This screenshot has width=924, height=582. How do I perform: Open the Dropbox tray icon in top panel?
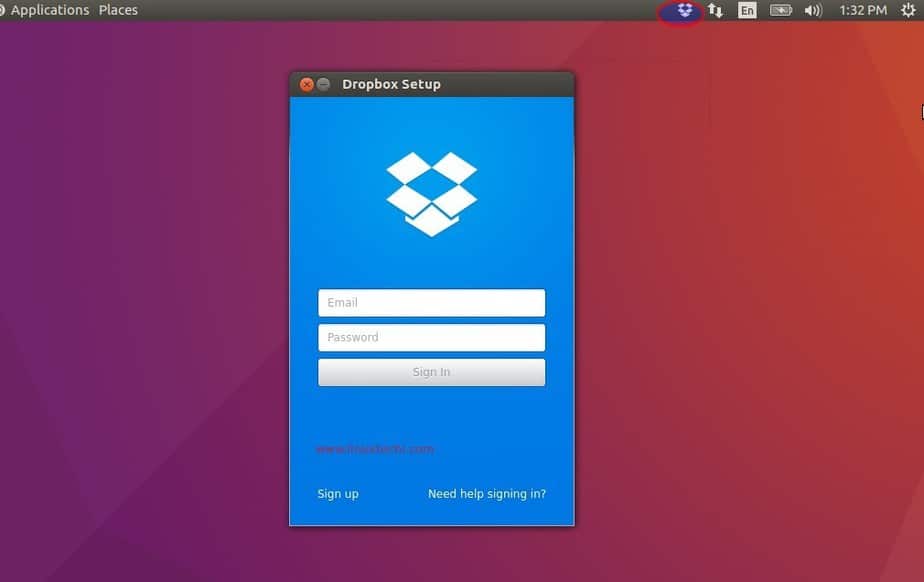(684, 11)
